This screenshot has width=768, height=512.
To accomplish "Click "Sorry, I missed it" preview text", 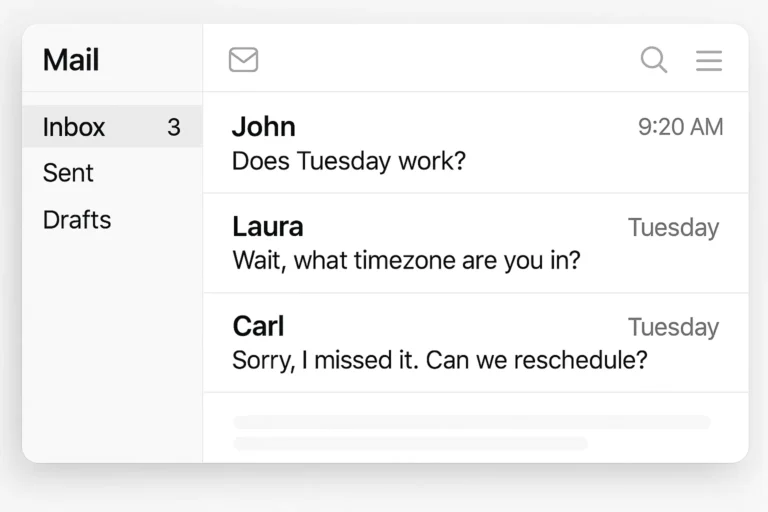I will tap(325, 360).
